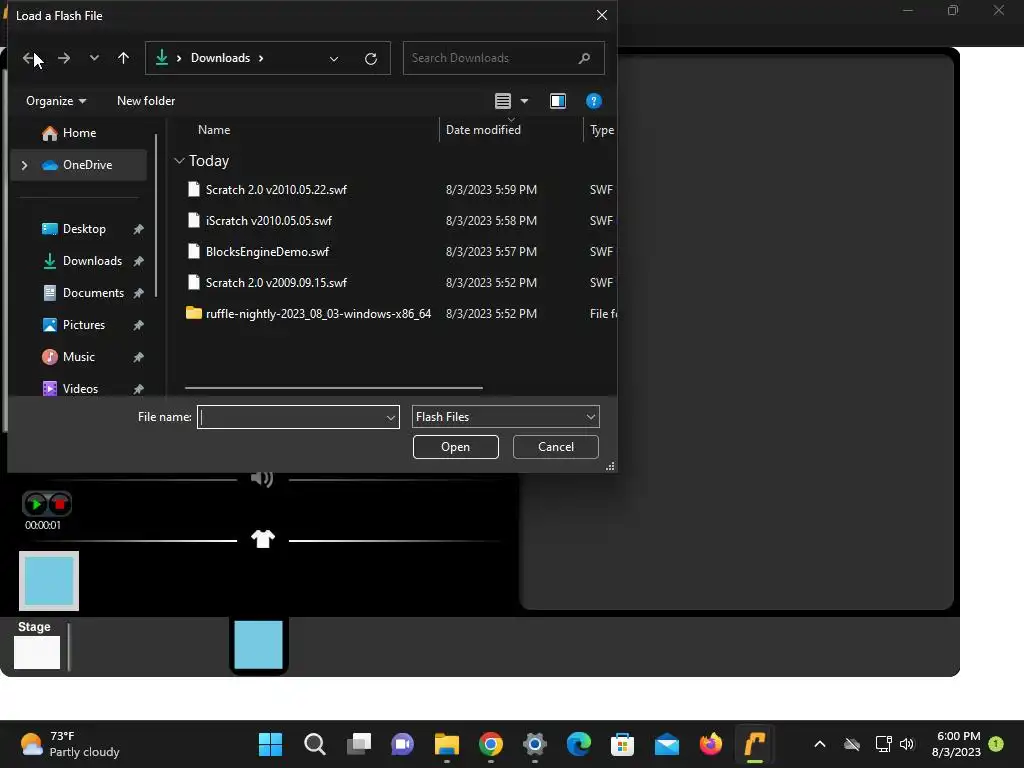The width and height of the screenshot is (1024, 768).
Task: Open Task View on taskbar
Action: (359, 744)
